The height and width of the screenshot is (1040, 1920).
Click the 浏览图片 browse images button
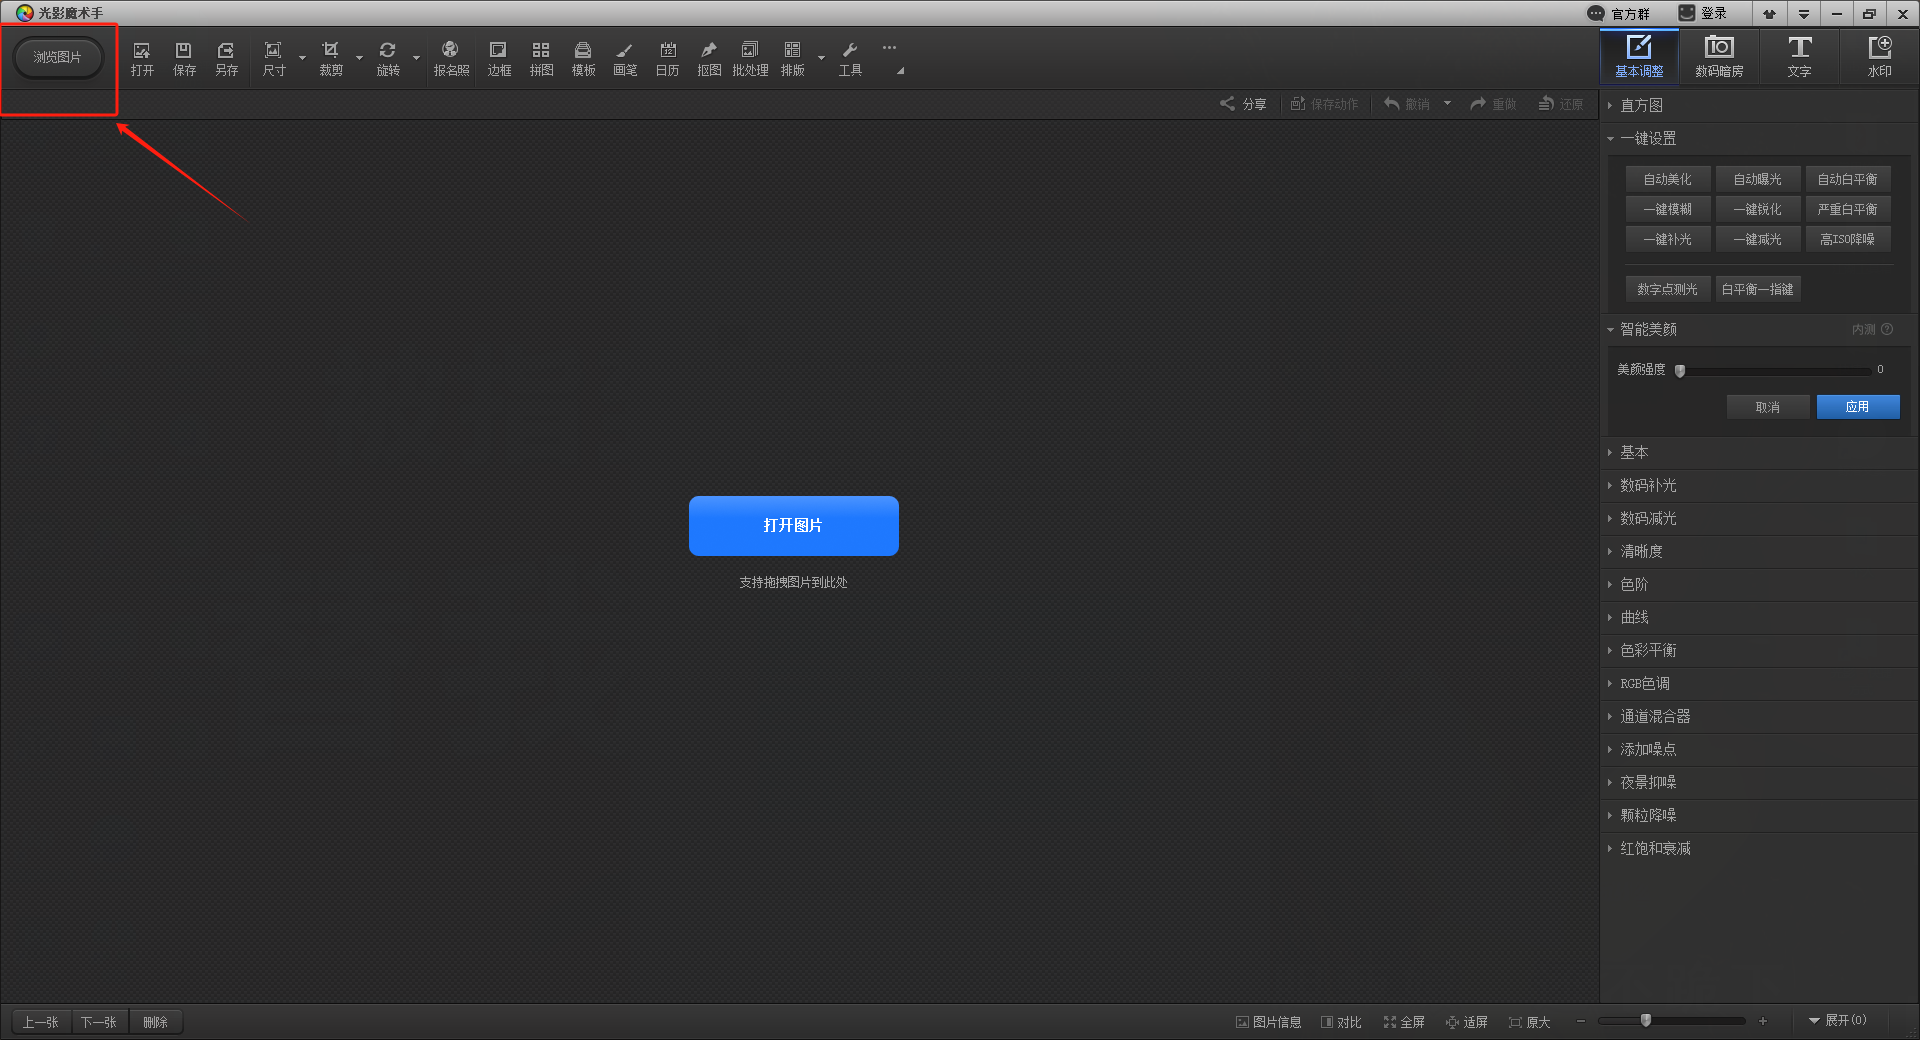pos(58,58)
